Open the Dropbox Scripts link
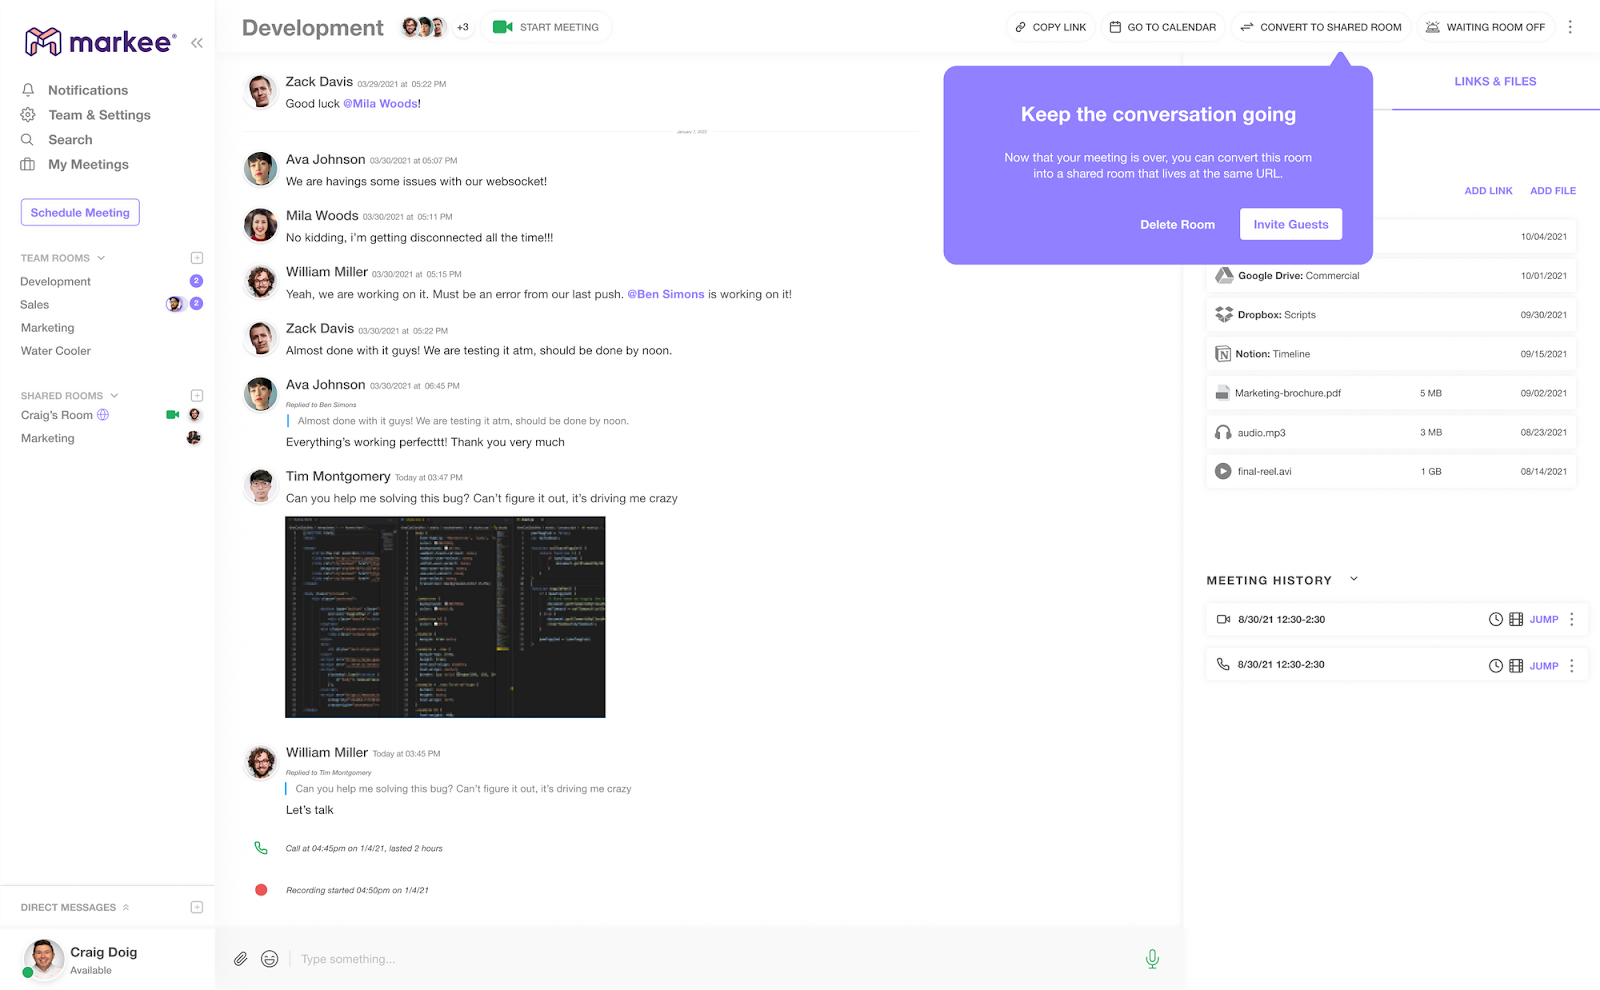The height and width of the screenshot is (990, 1600). [x=1391, y=315]
